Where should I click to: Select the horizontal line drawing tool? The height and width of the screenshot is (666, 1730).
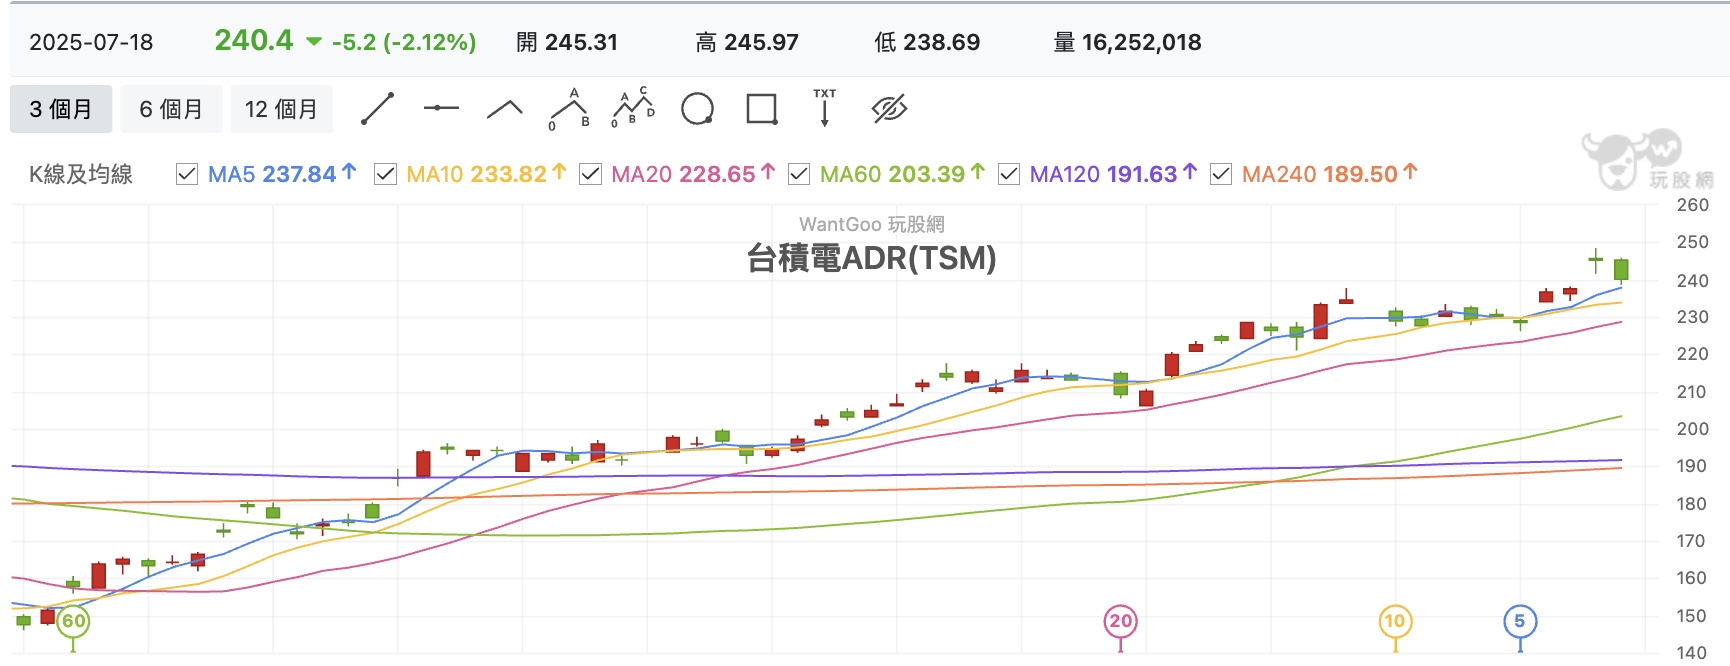click(x=441, y=108)
